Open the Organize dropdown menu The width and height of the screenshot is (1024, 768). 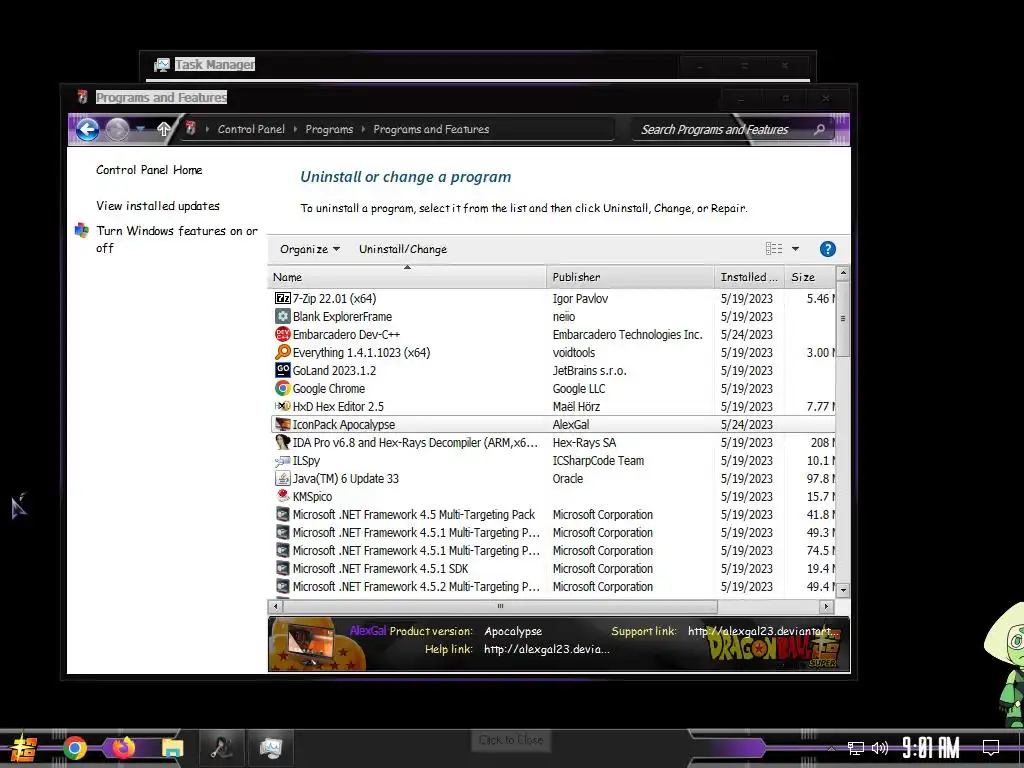click(310, 249)
